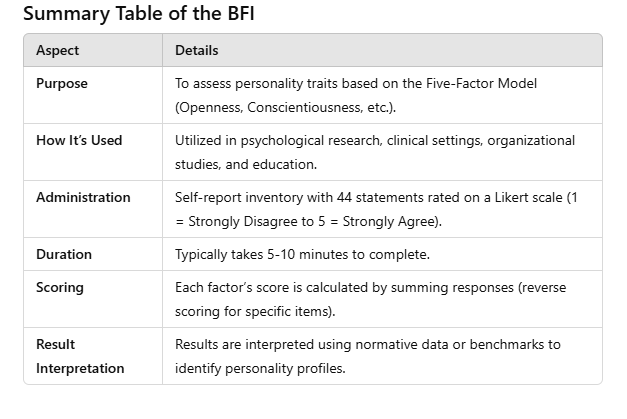Screen dimensions: 627x419
Task: Click the "Duration" row label
Action: click(63, 255)
